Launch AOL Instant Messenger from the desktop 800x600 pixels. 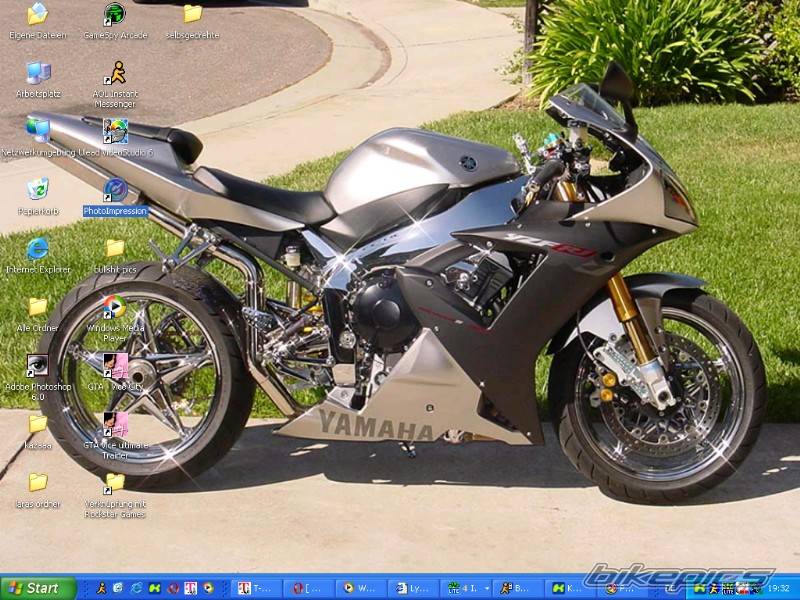click(x=115, y=85)
